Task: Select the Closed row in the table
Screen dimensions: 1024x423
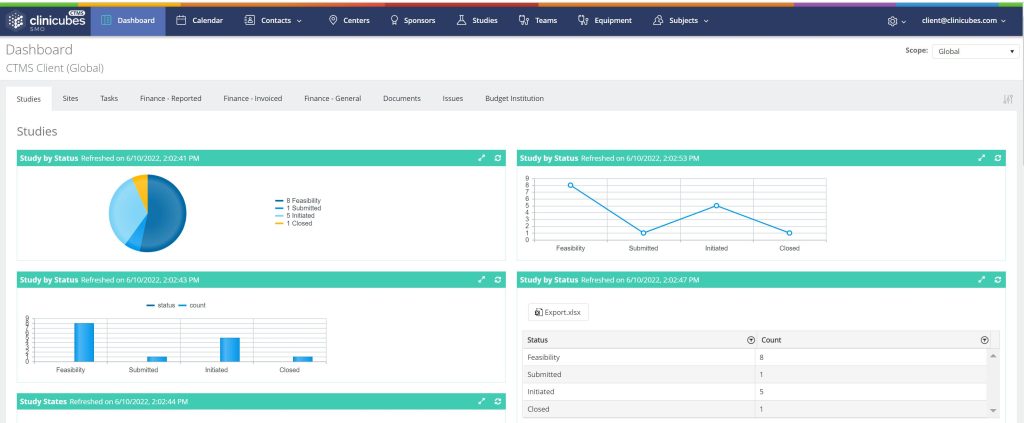Action: [x=755, y=409]
